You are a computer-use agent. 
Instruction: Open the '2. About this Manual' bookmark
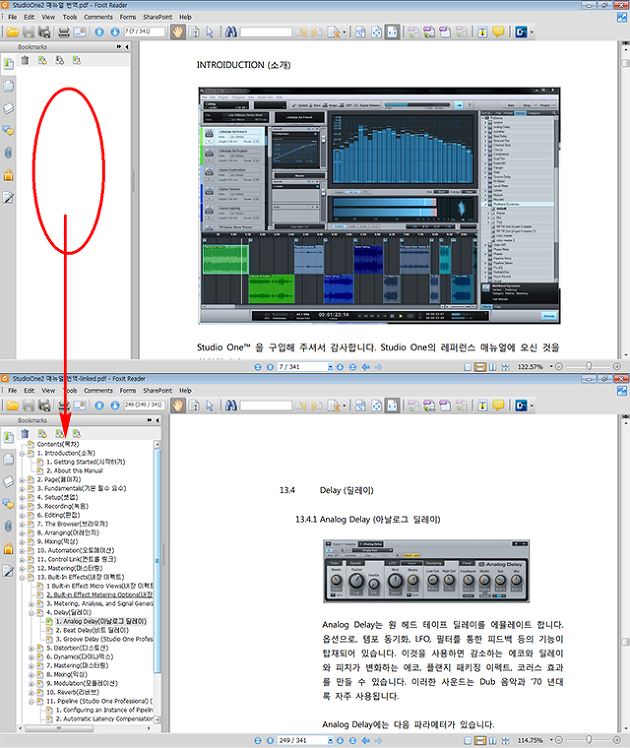(x=74, y=470)
